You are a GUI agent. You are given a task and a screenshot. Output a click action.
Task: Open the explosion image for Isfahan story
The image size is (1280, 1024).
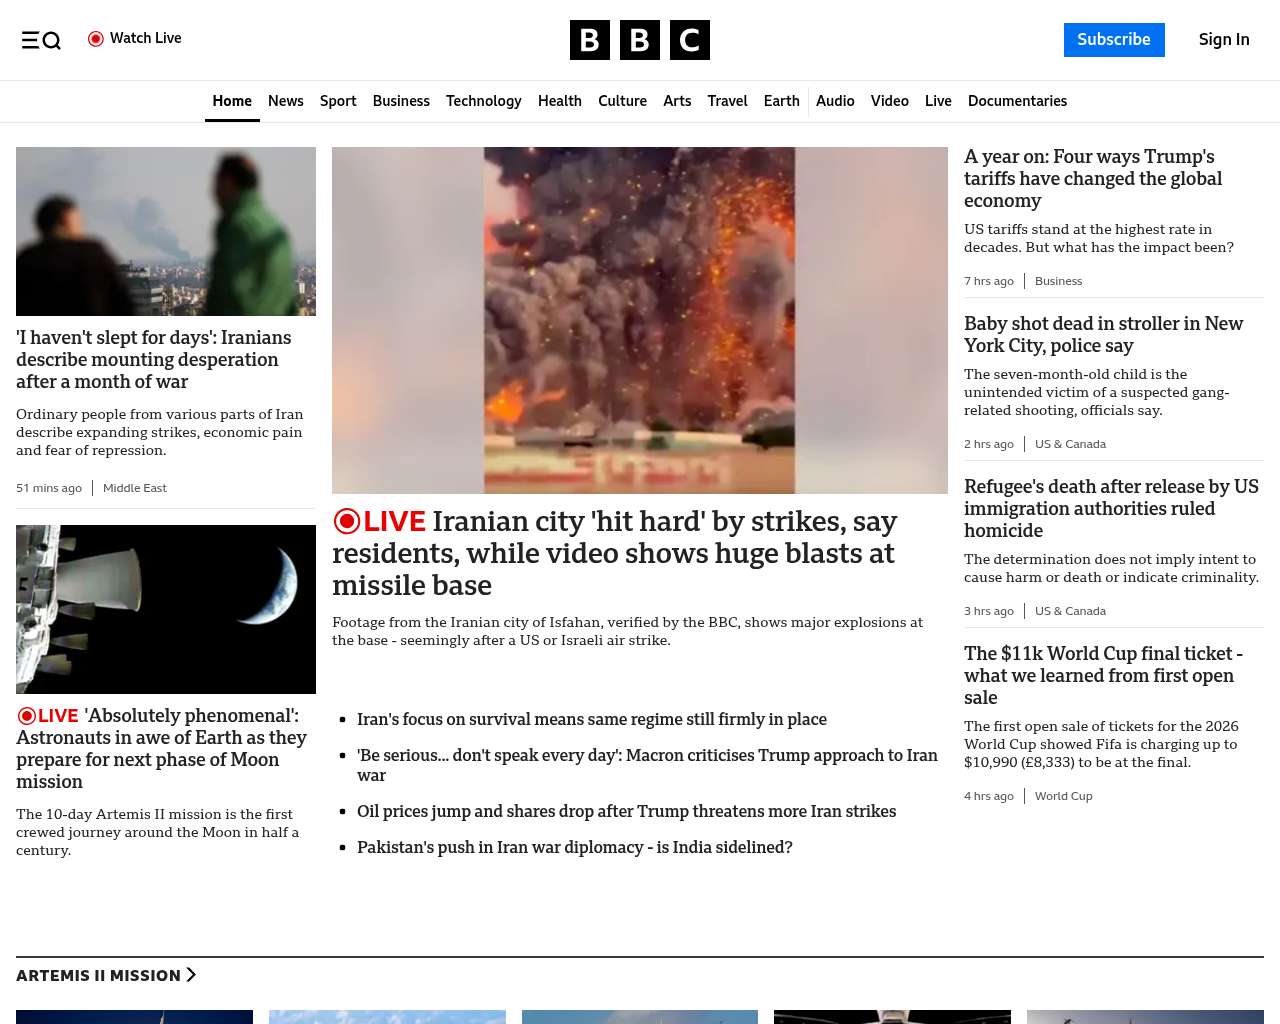pos(639,320)
